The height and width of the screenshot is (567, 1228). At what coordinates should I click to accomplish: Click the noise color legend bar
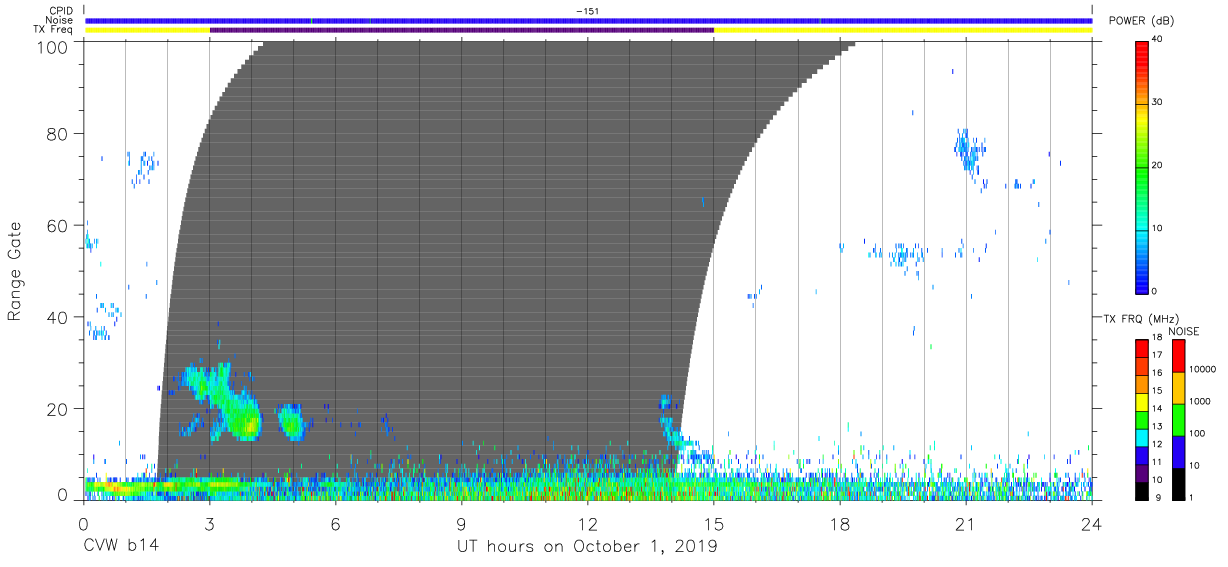click(x=1178, y=419)
